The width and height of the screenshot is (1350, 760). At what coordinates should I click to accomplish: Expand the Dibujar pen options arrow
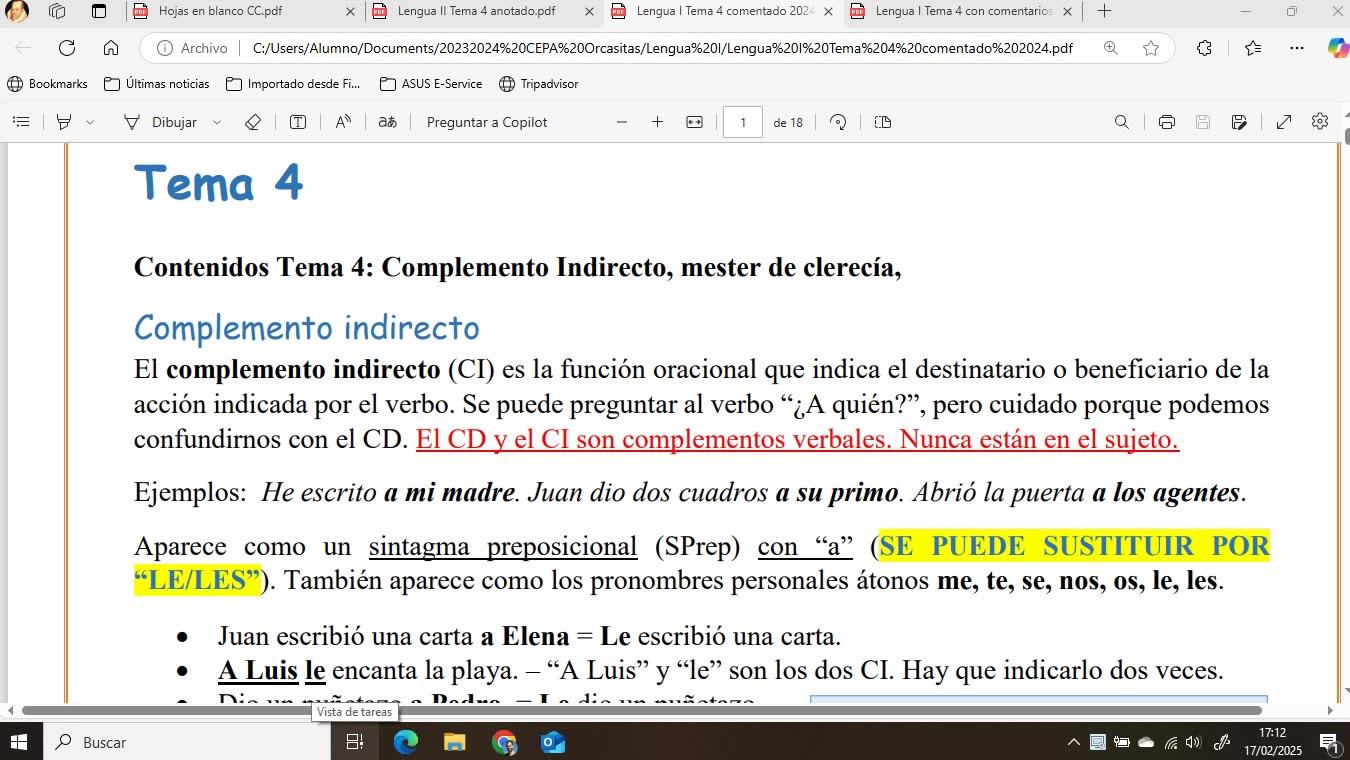(216, 122)
